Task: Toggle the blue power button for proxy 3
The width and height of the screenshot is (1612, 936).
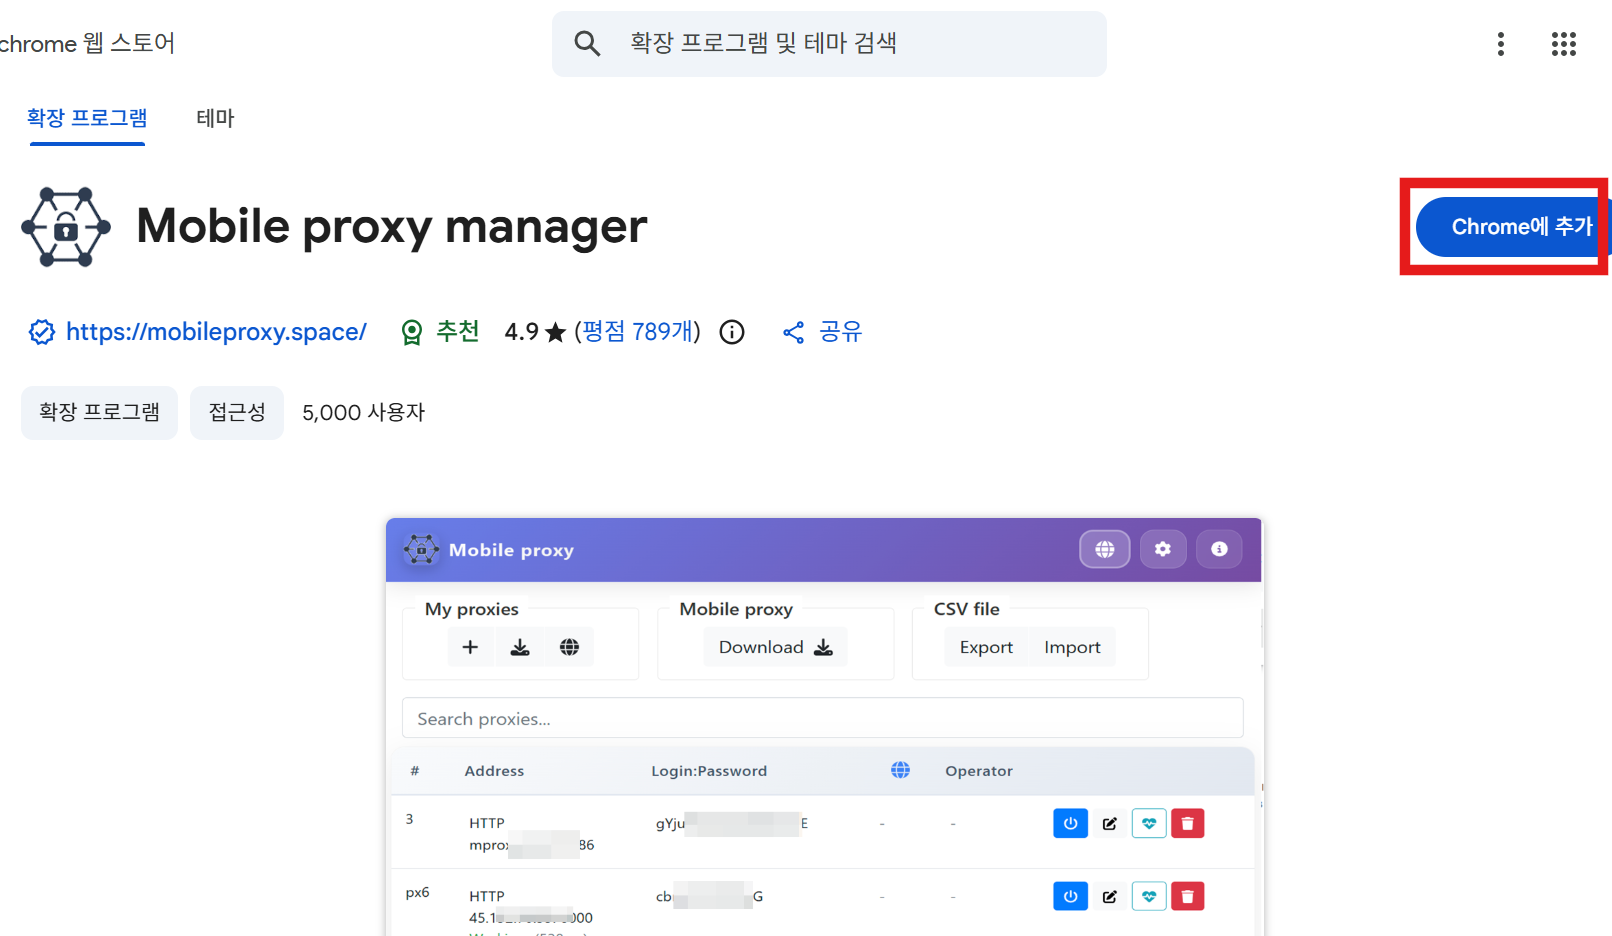Action: point(1070,823)
